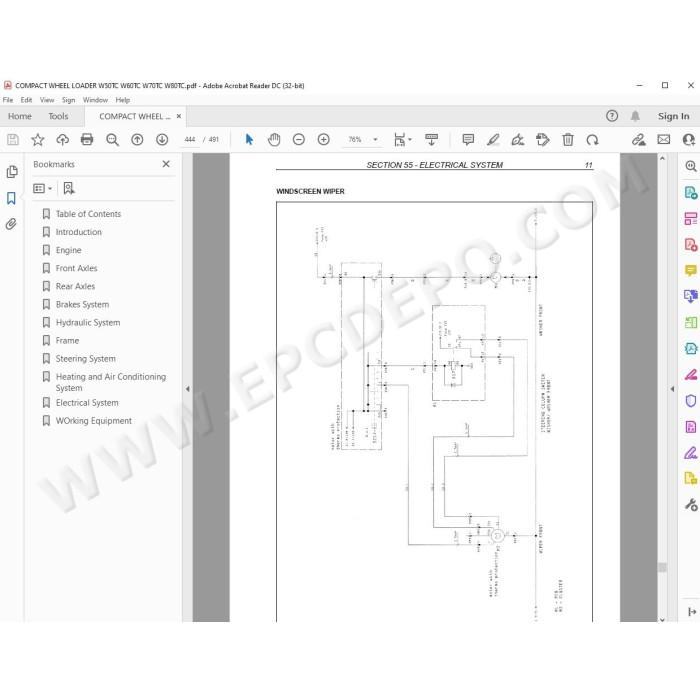Click the vertical scrollbar thumb

[662, 567]
